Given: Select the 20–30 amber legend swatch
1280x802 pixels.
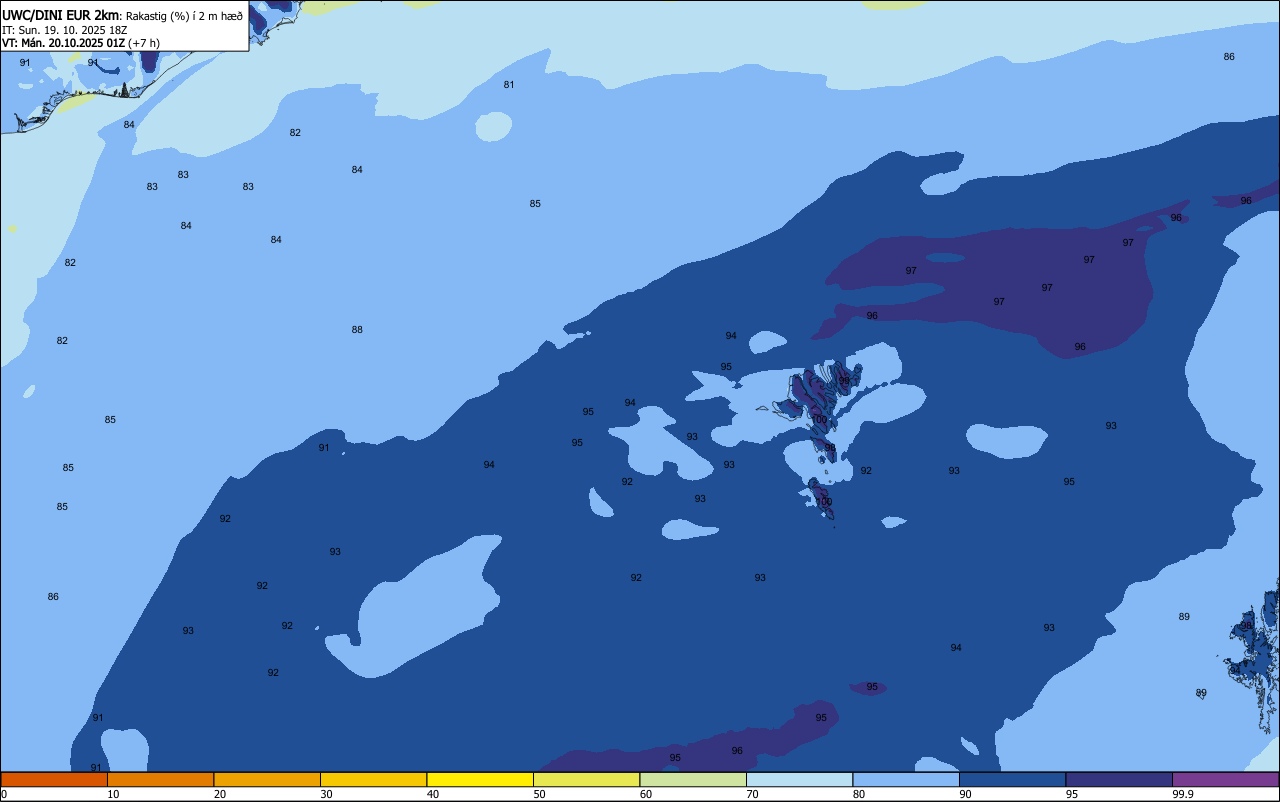Looking at the screenshot, I should (x=267, y=779).
